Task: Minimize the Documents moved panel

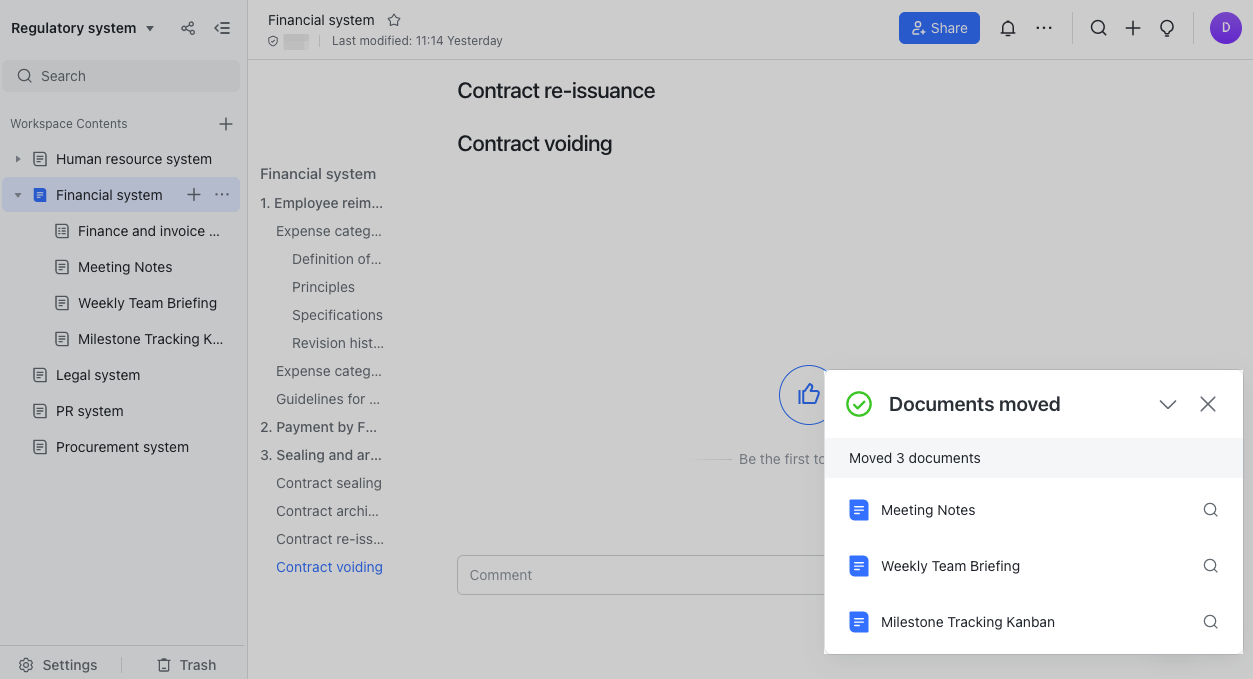Action: point(1167,404)
